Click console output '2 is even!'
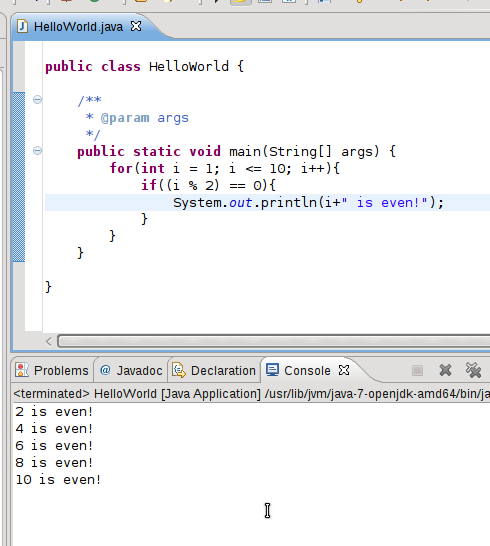 pos(54,412)
